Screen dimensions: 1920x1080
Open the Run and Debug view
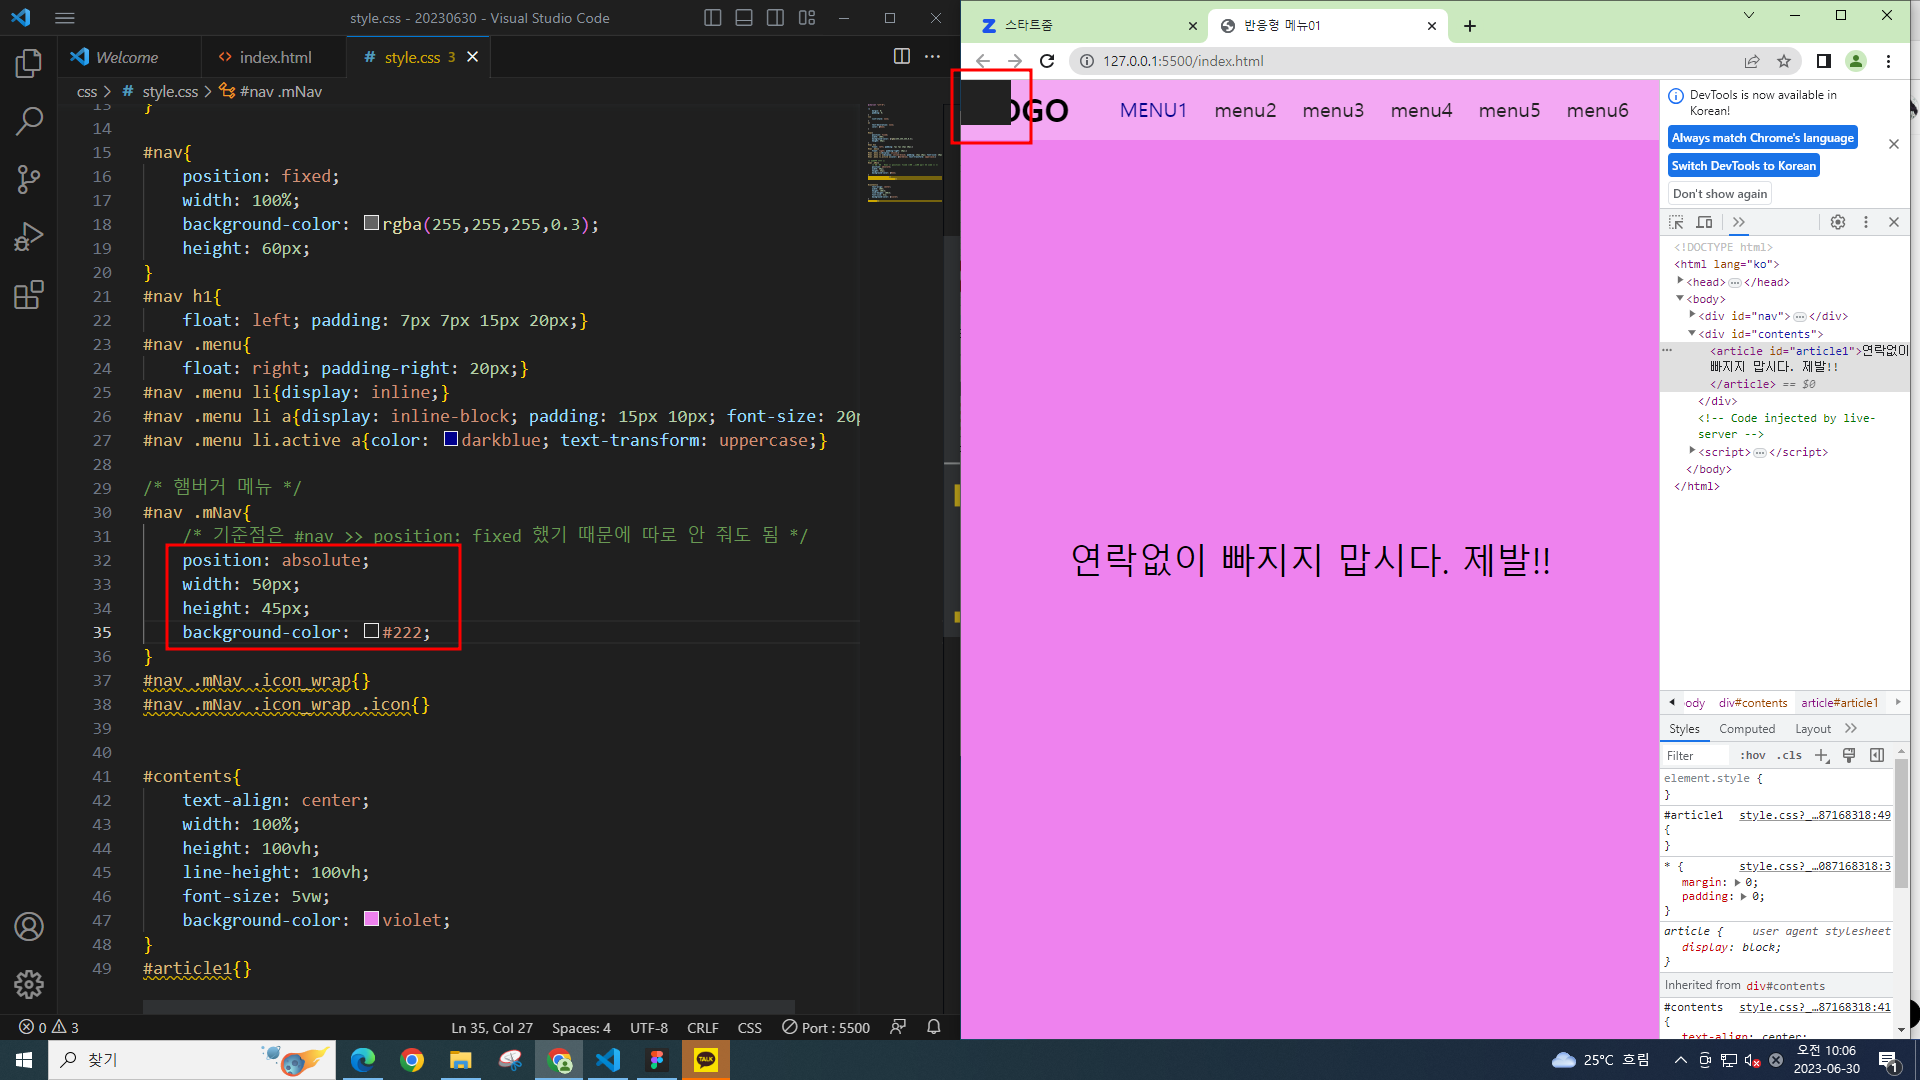pos(29,237)
